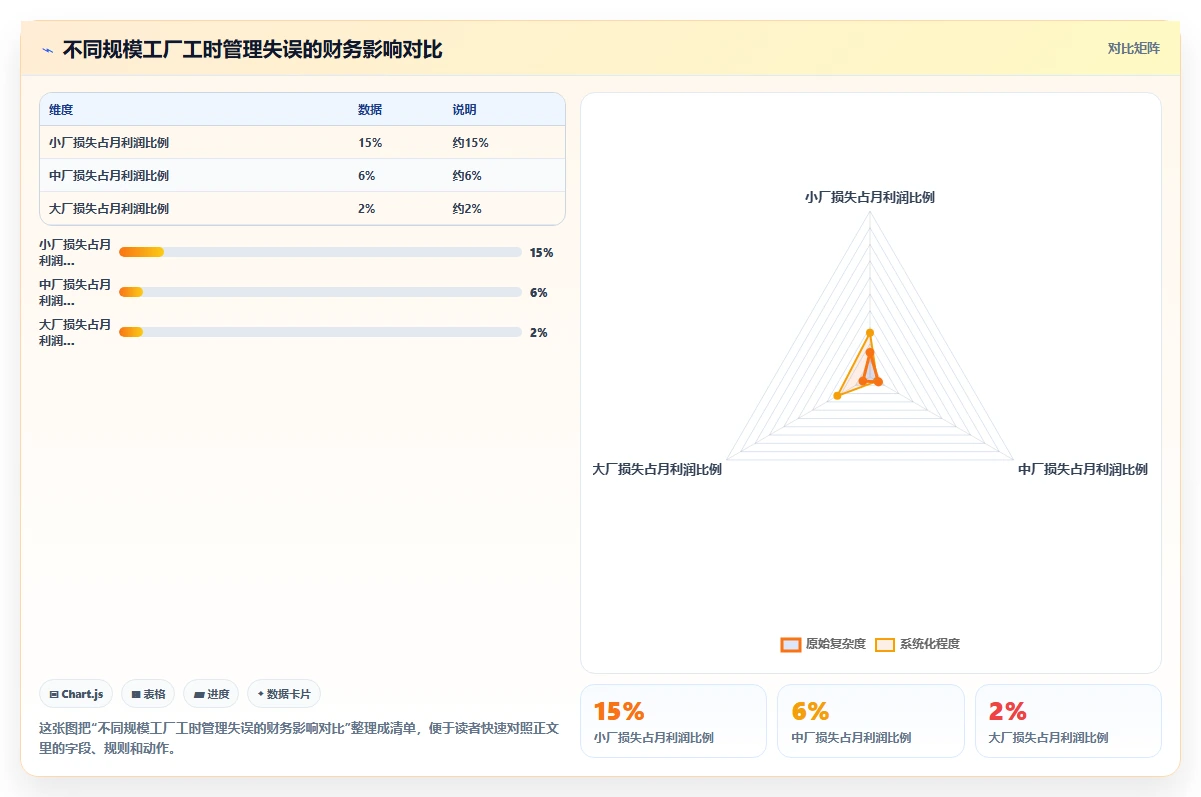
Task: Click the 说明 column header
Action: click(x=464, y=110)
